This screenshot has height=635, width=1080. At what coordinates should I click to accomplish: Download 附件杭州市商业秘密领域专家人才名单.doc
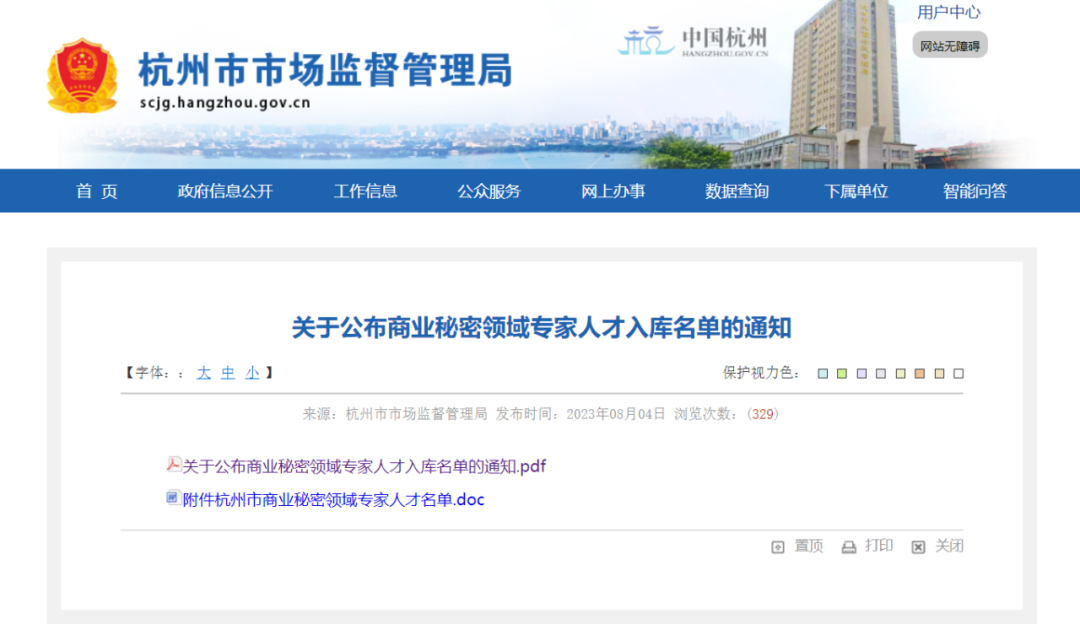click(x=333, y=499)
